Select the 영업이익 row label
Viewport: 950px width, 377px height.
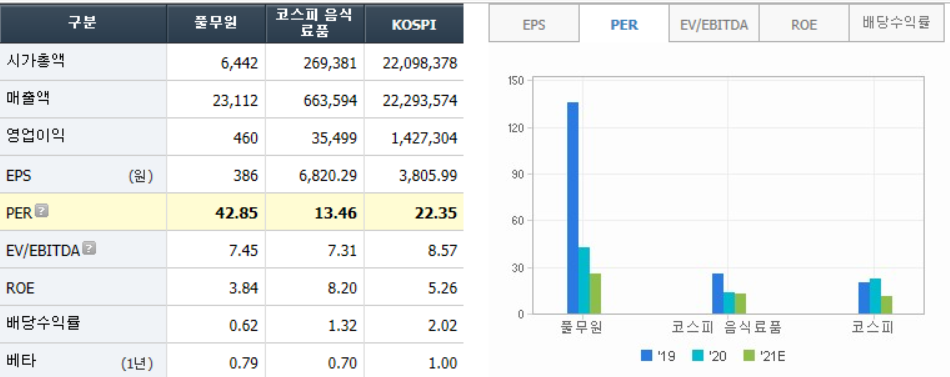click(35, 135)
